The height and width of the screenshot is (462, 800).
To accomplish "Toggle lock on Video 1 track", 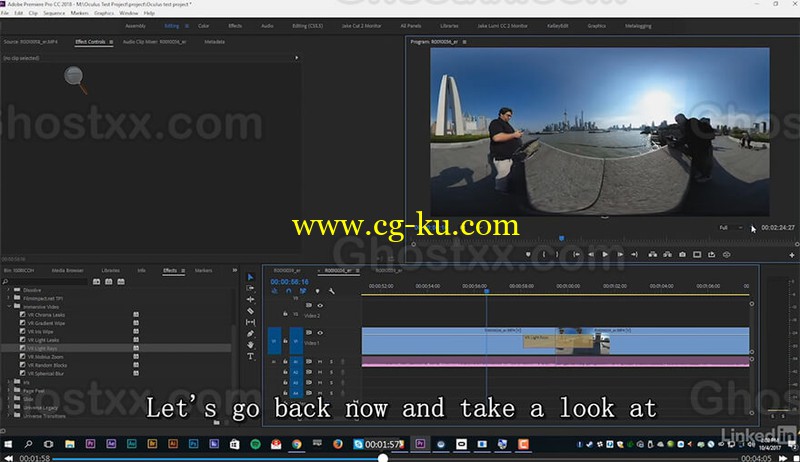I will click(x=285, y=341).
